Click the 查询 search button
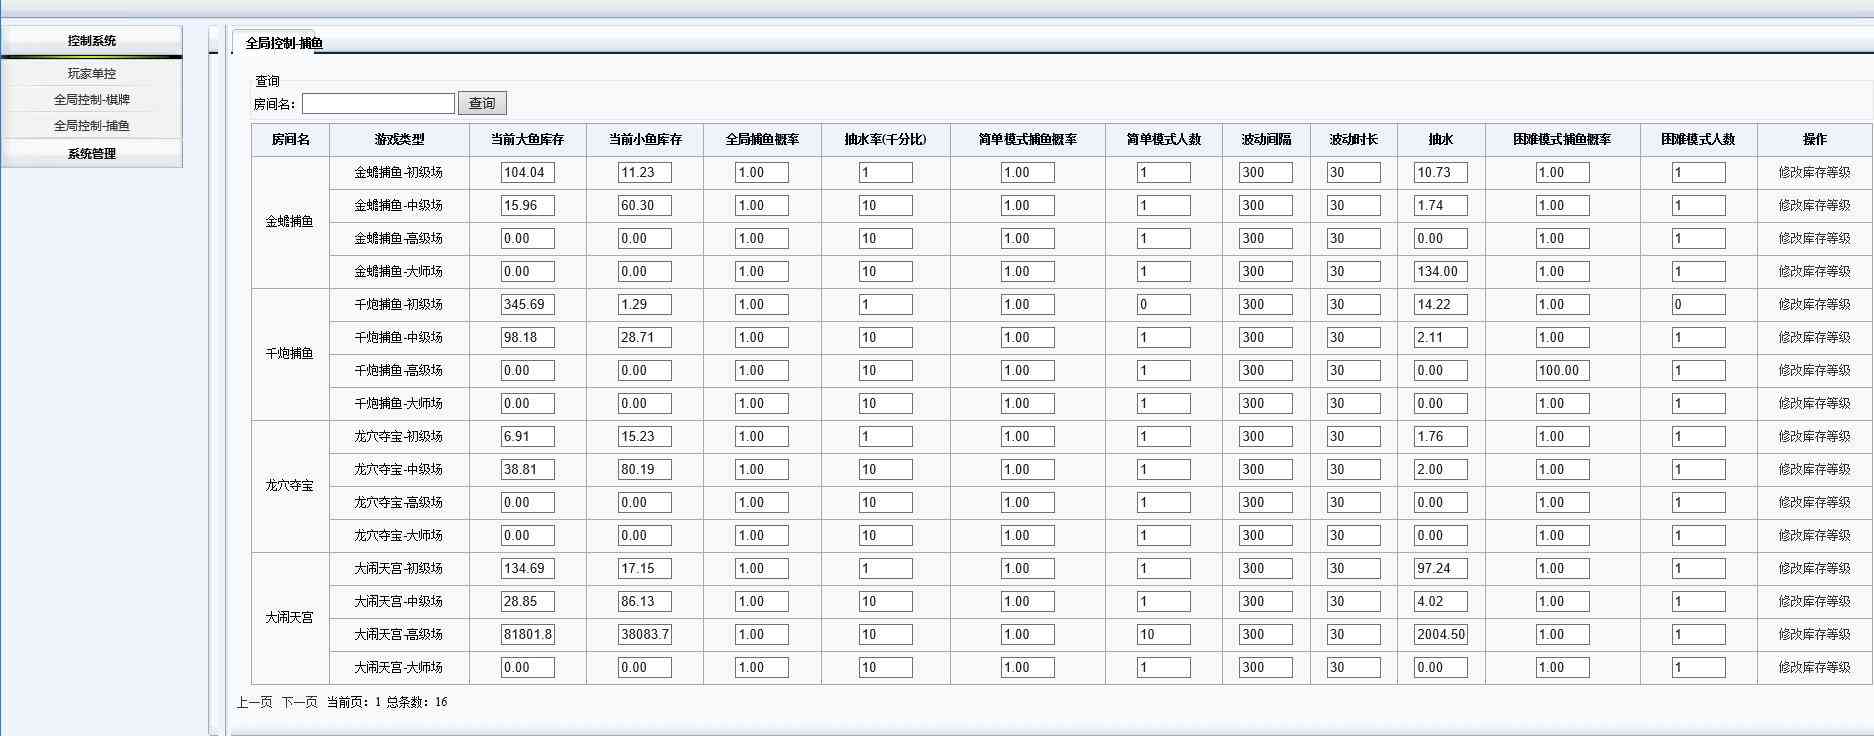The width and height of the screenshot is (1874, 736). [482, 103]
